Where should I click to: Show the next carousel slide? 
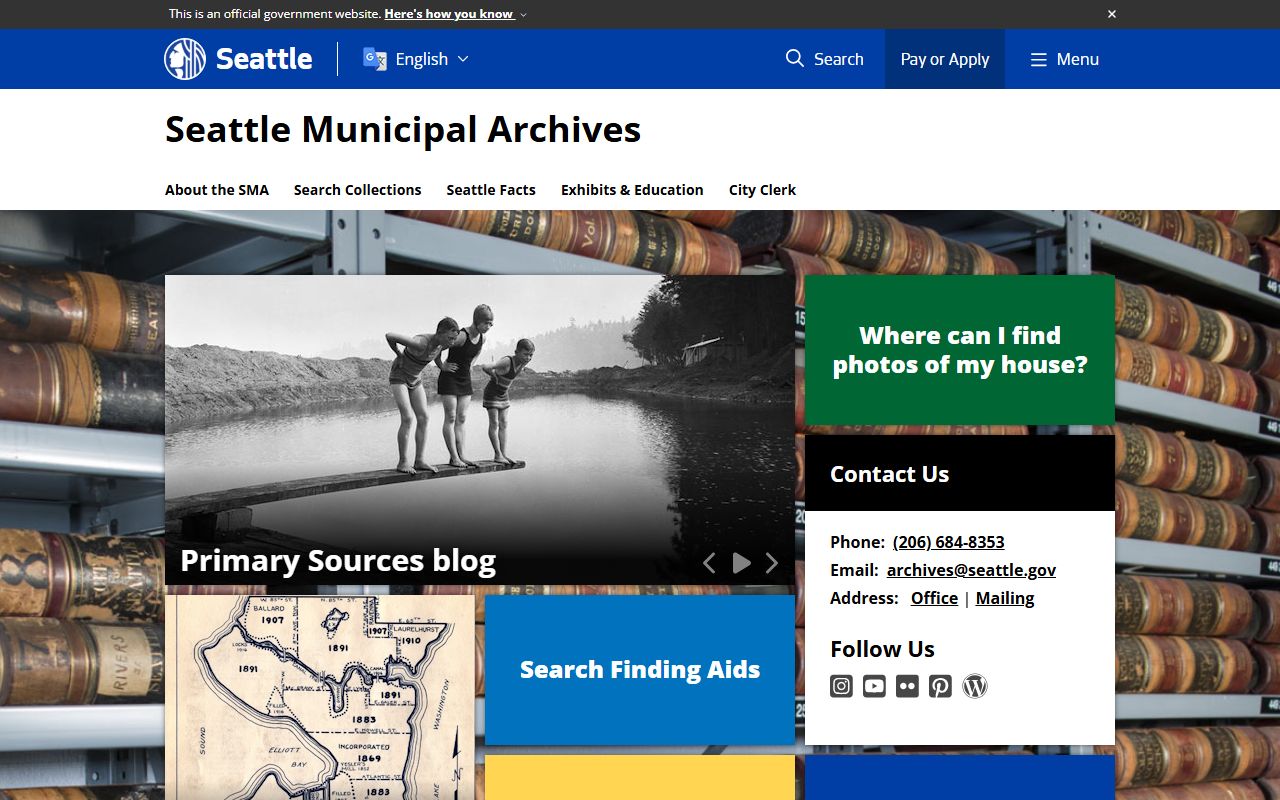[x=772, y=563]
